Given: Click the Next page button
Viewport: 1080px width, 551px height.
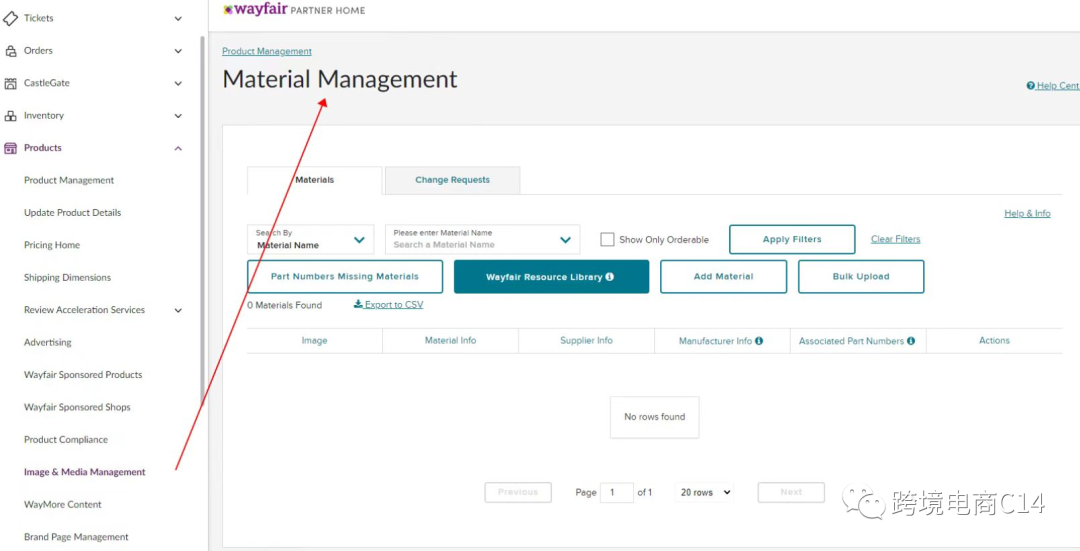Looking at the screenshot, I should coord(791,492).
